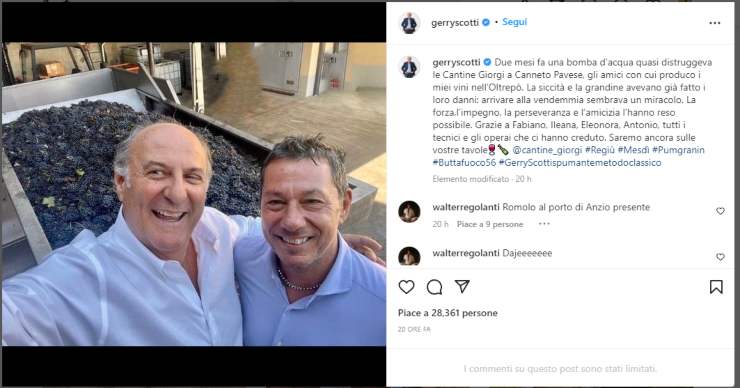Open the #Buttafuoco56 hashtag
This screenshot has height=388, width=740.
coord(464,163)
